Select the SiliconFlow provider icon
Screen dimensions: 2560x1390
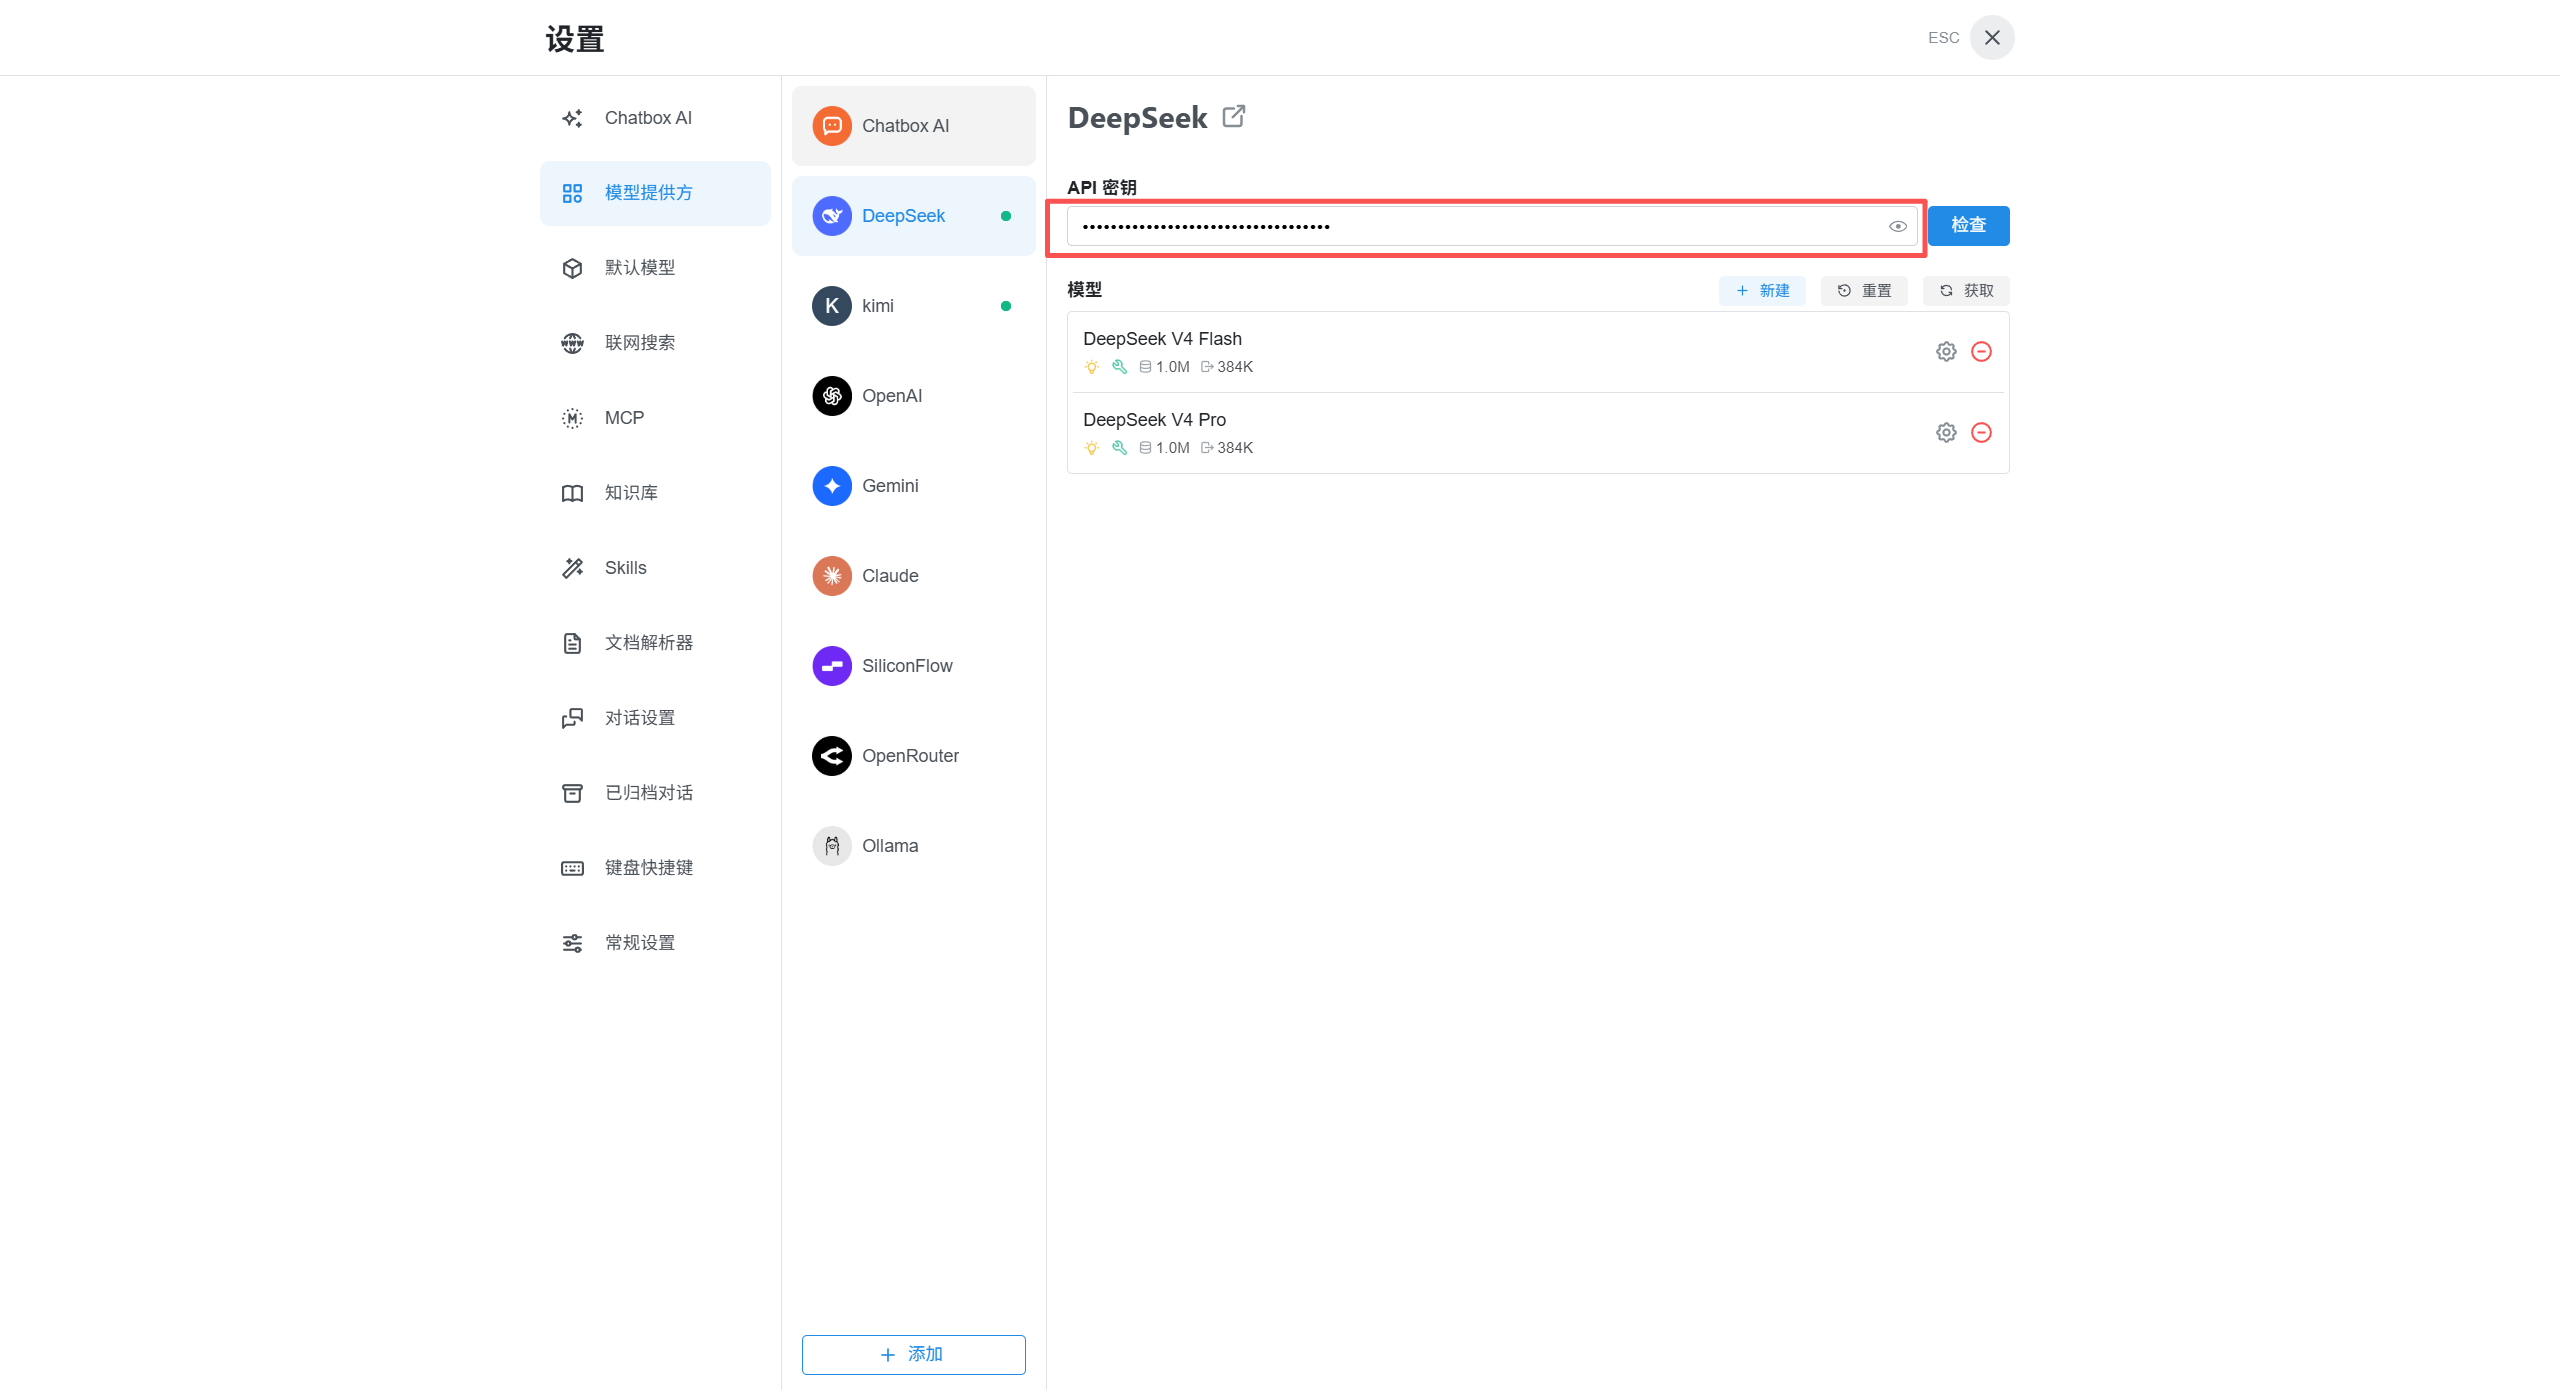tap(832, 666)
